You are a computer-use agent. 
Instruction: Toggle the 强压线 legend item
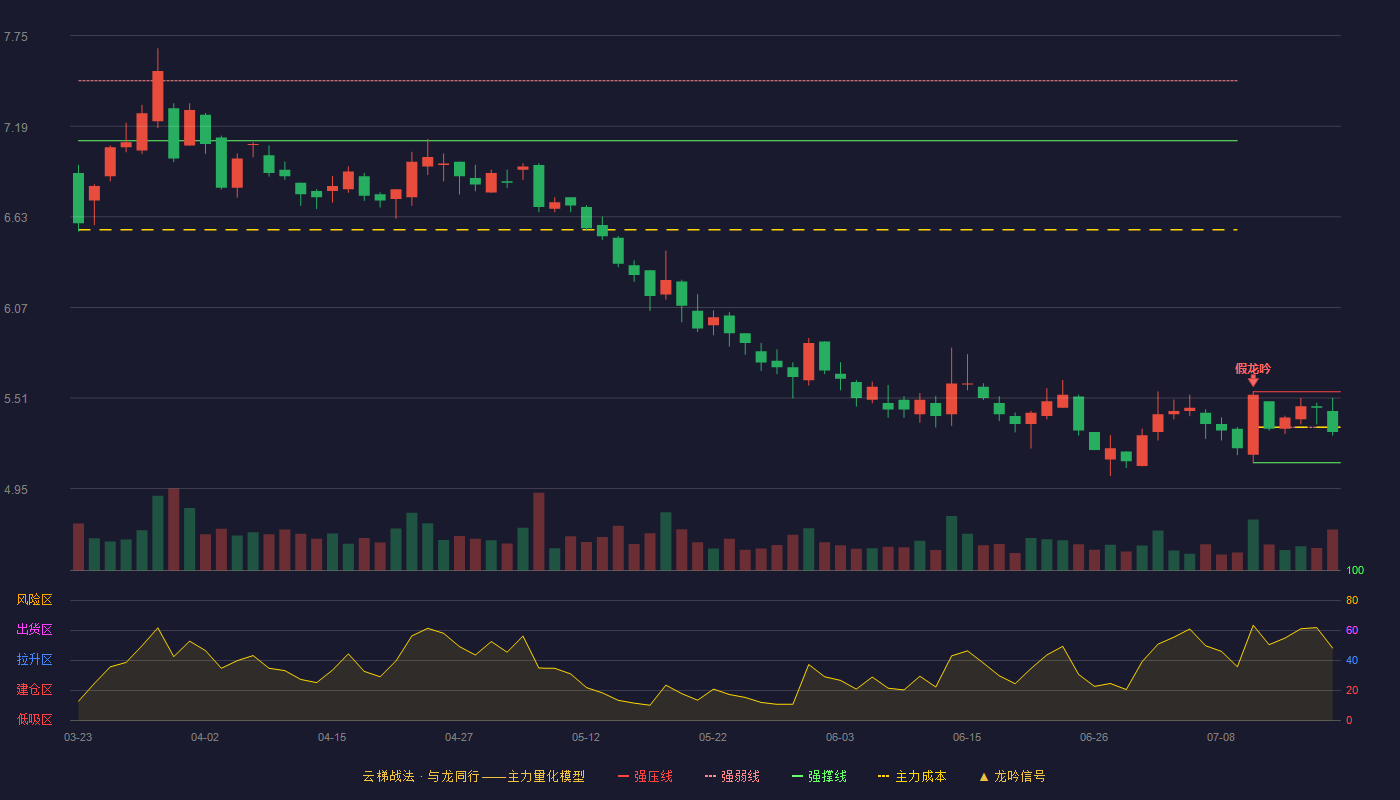pos(645,776)
